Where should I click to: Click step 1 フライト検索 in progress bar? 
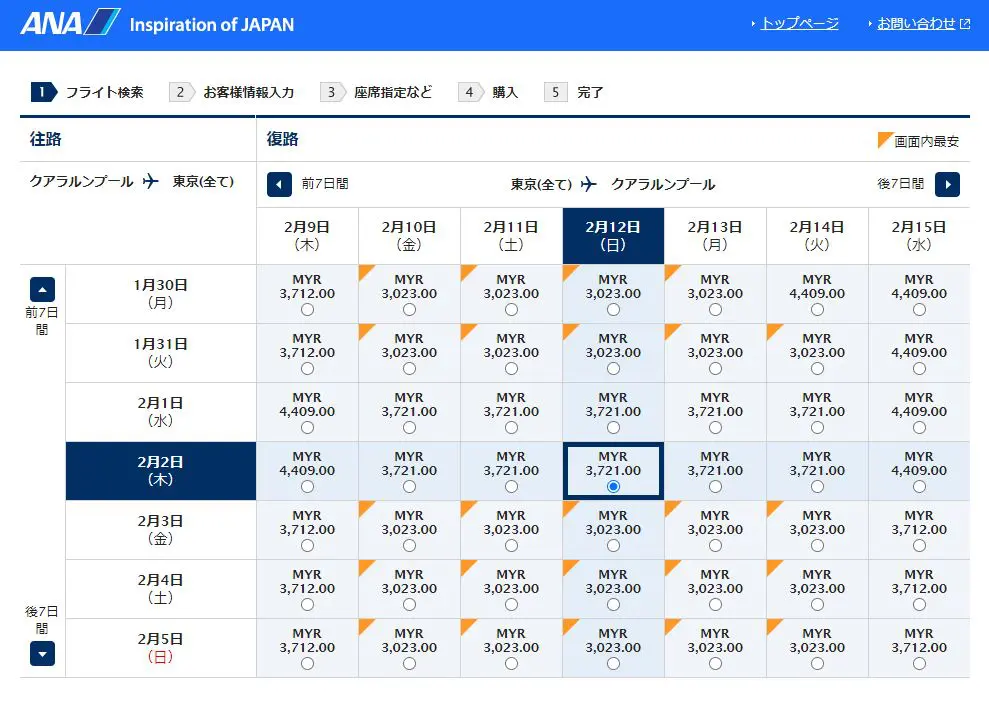[89, 92]
